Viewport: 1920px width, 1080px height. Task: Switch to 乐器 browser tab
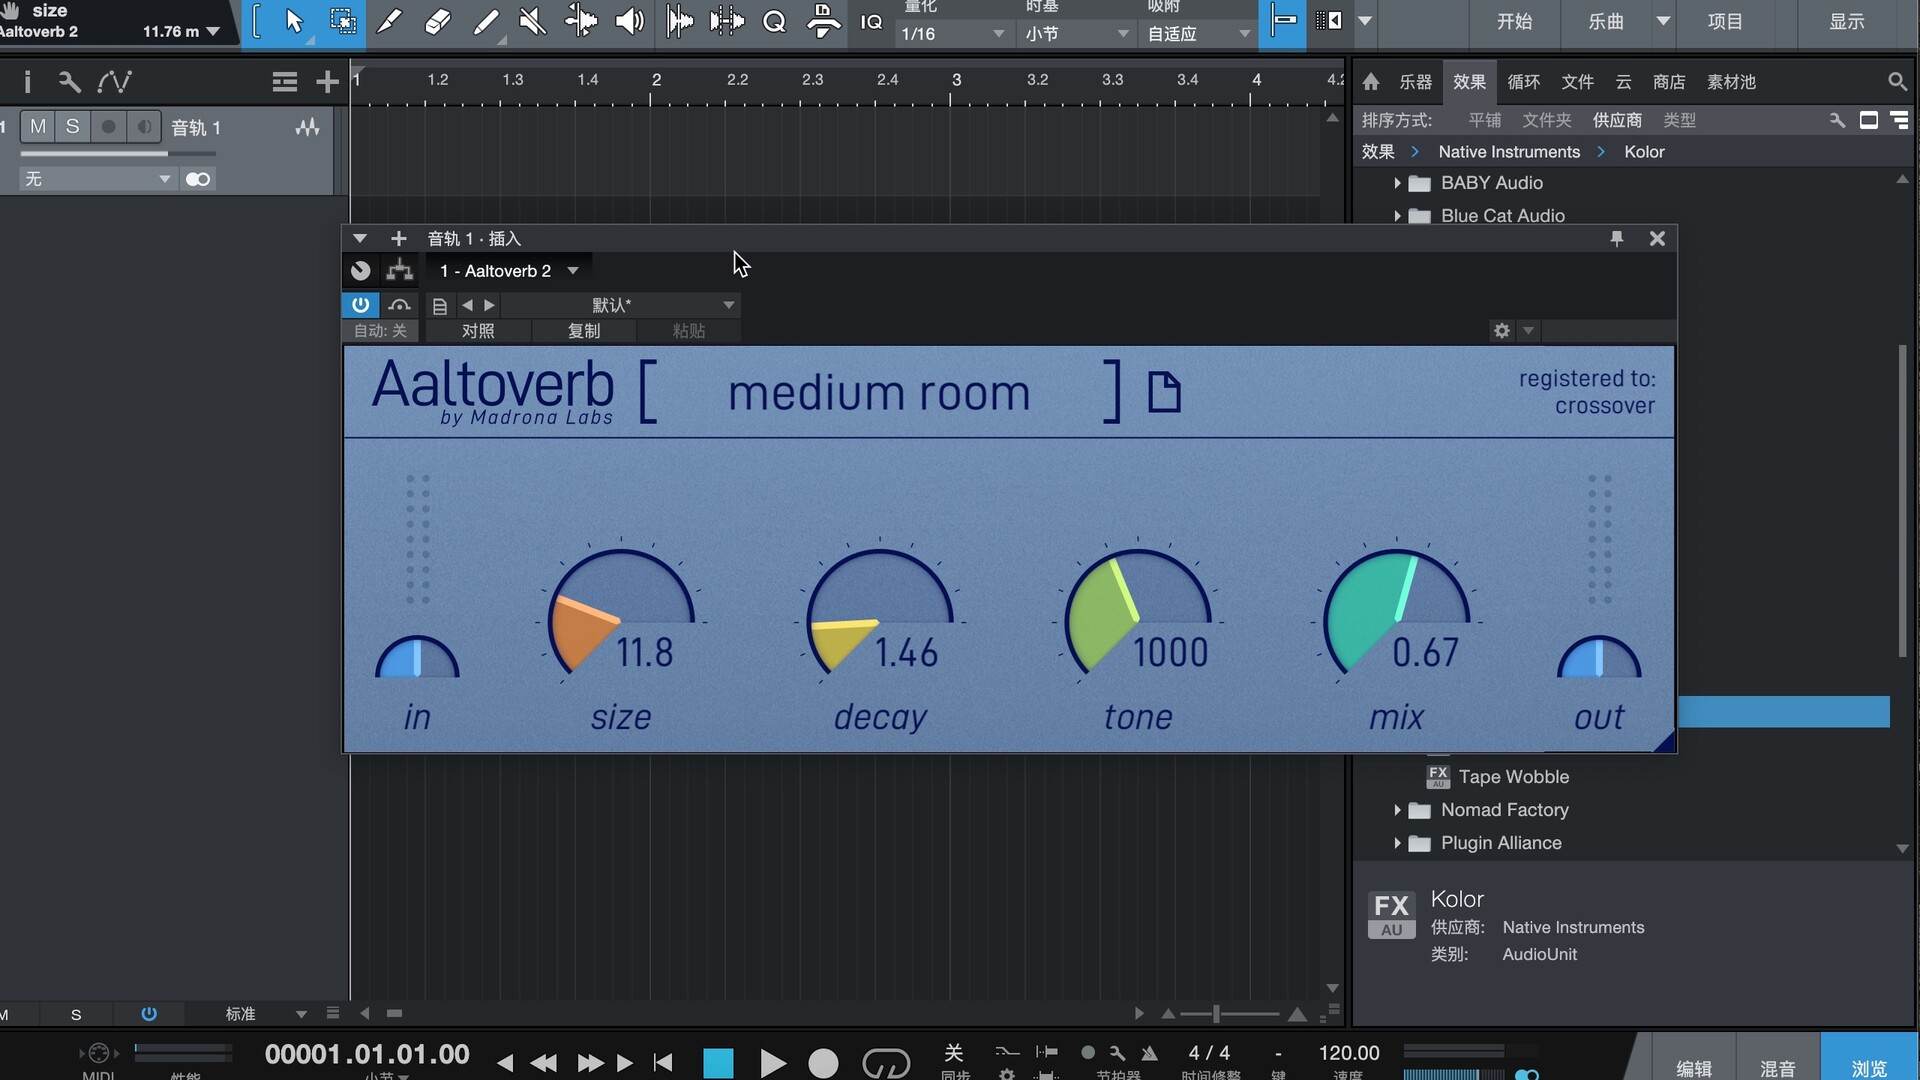coord(1415,82)
